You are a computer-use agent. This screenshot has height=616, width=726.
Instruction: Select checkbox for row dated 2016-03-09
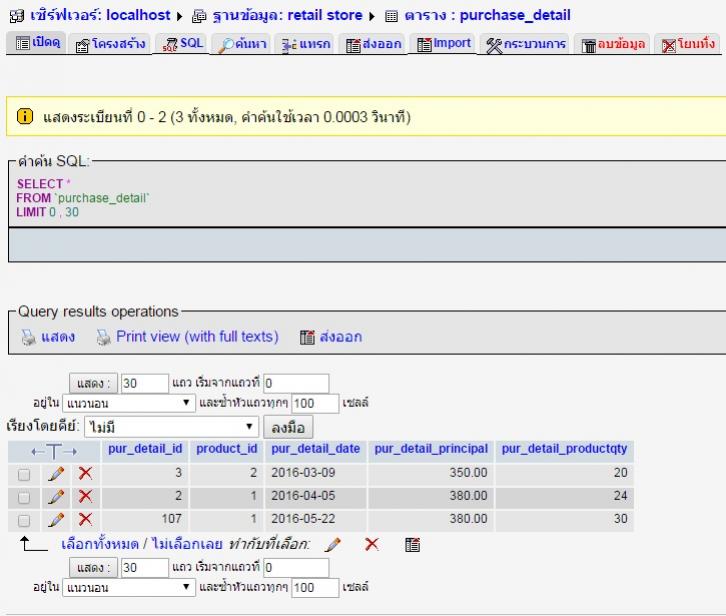[24, 475]
